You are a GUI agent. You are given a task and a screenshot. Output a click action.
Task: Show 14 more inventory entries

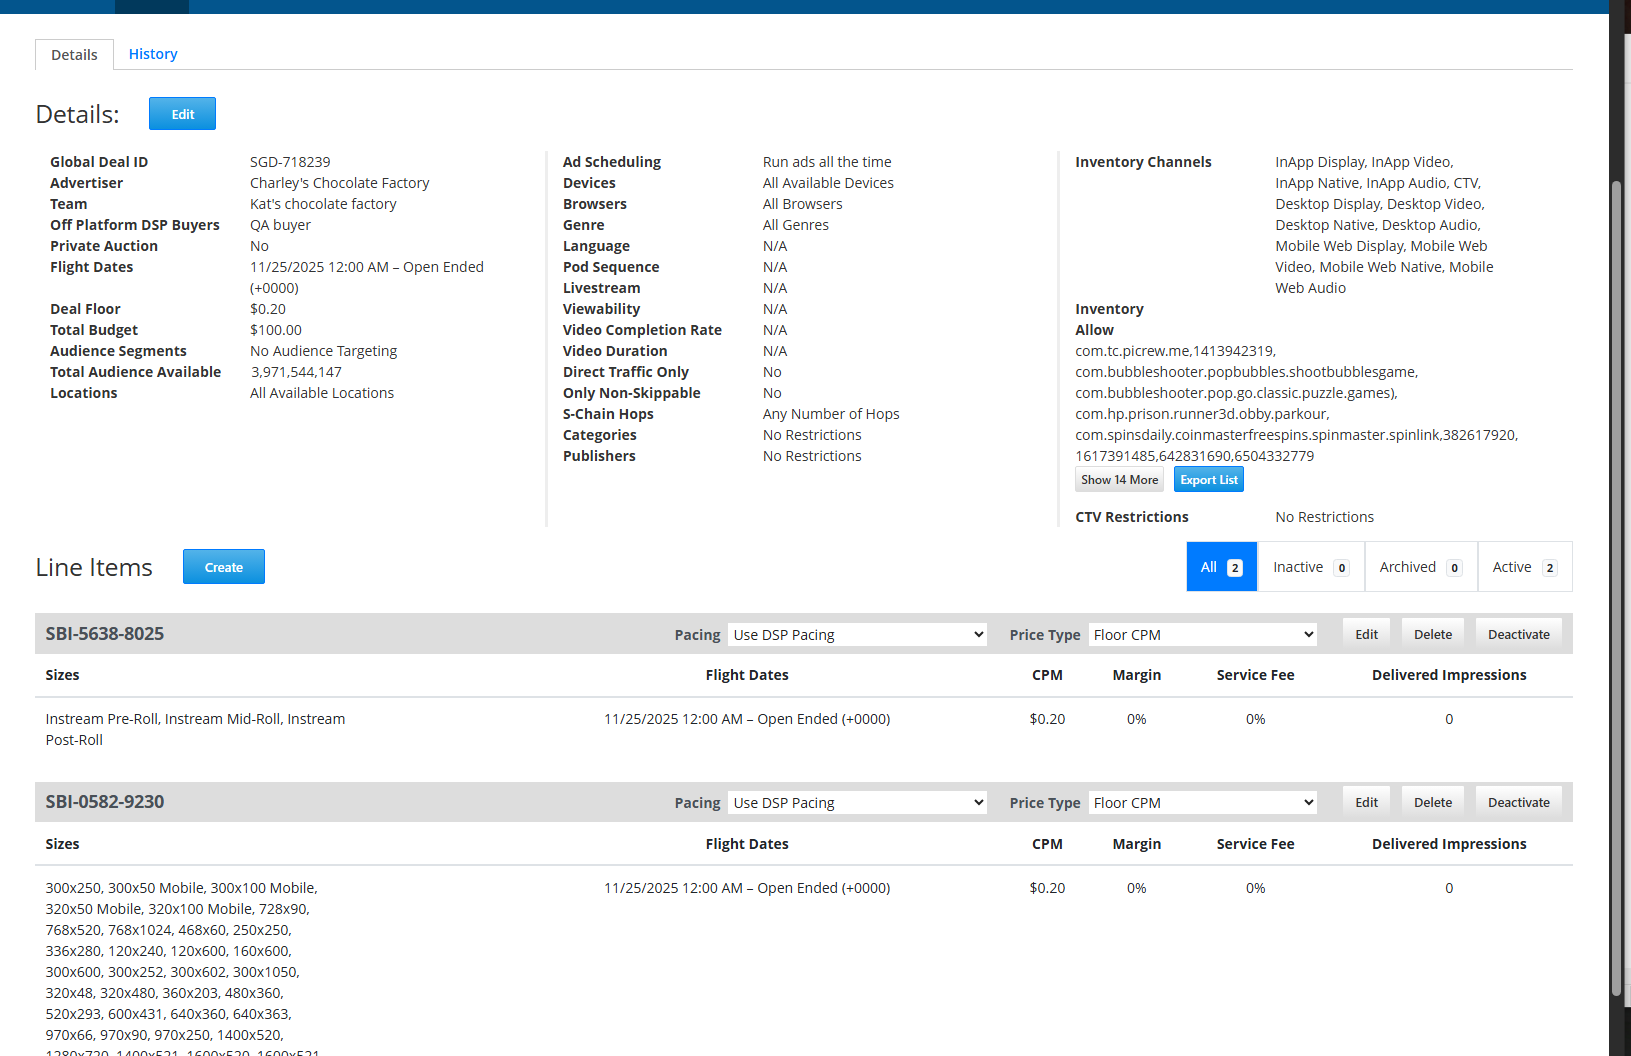[x=1119, y=480]
